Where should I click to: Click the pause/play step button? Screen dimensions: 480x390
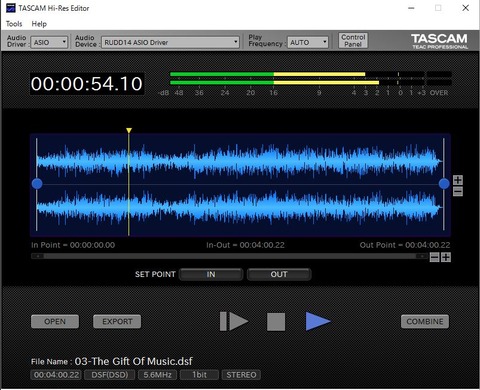(234, 322)
